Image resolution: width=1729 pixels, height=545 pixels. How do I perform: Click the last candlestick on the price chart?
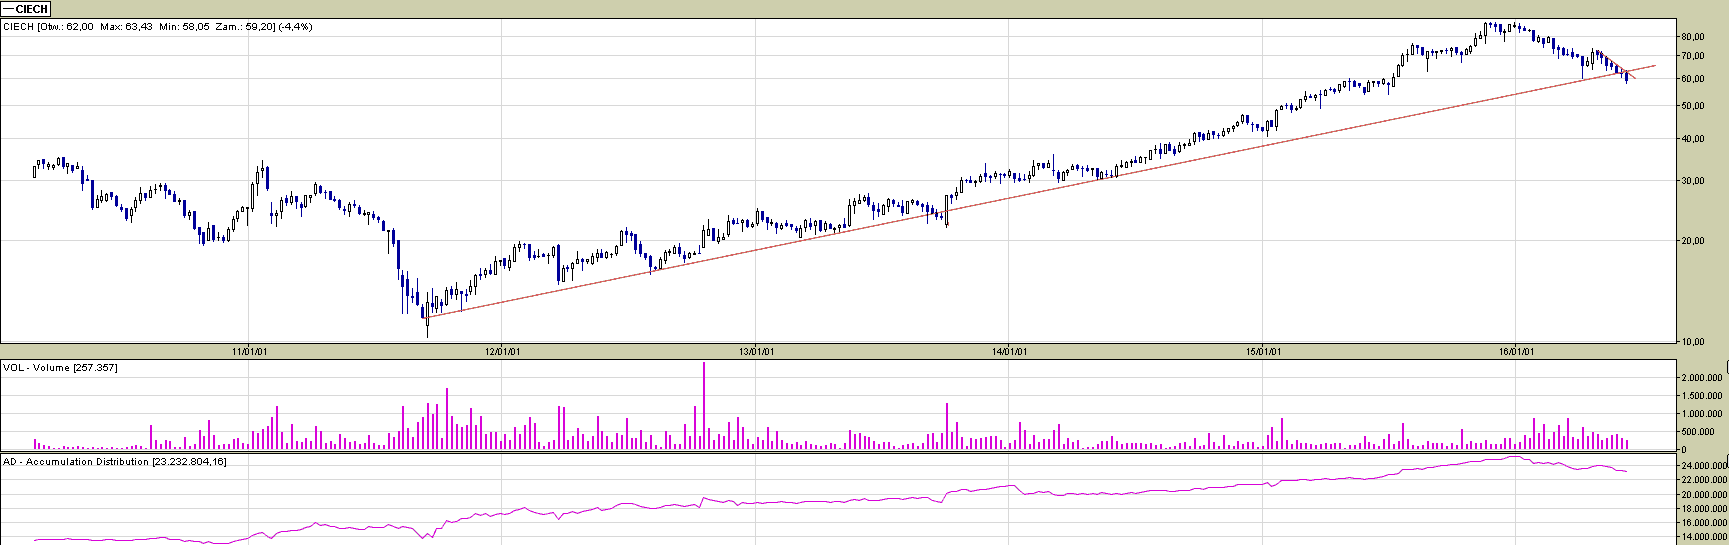click(1627, 76)
